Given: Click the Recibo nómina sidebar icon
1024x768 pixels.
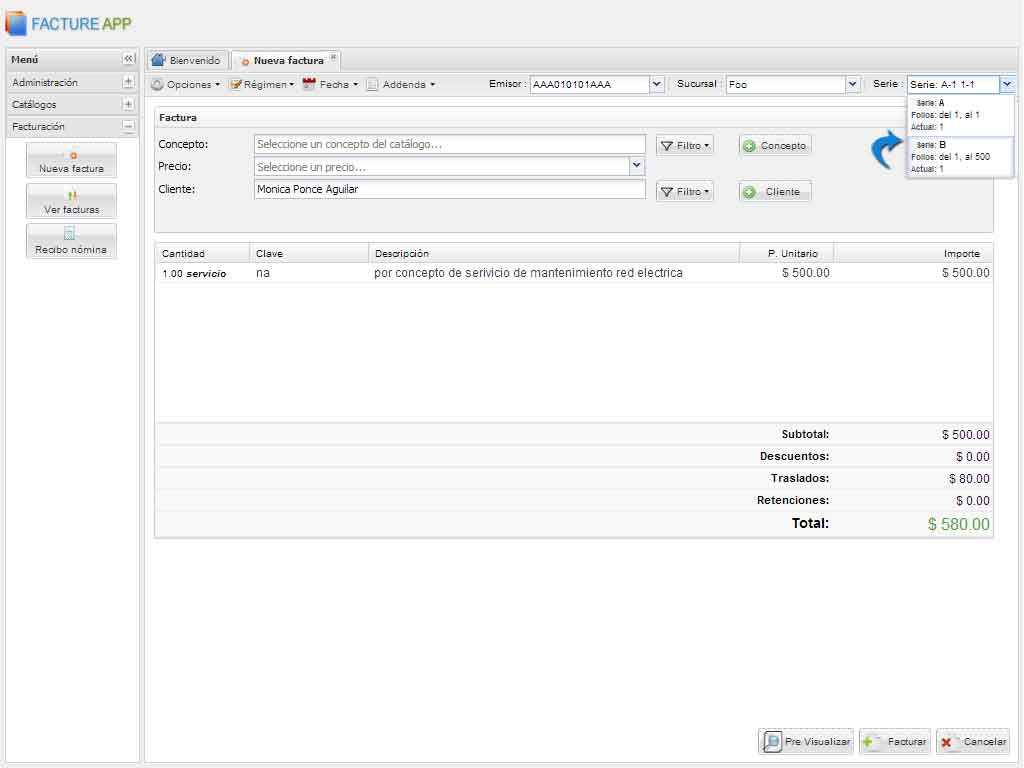Looking at the screenshot, I should pyautogui.click(x=71, y=241).
